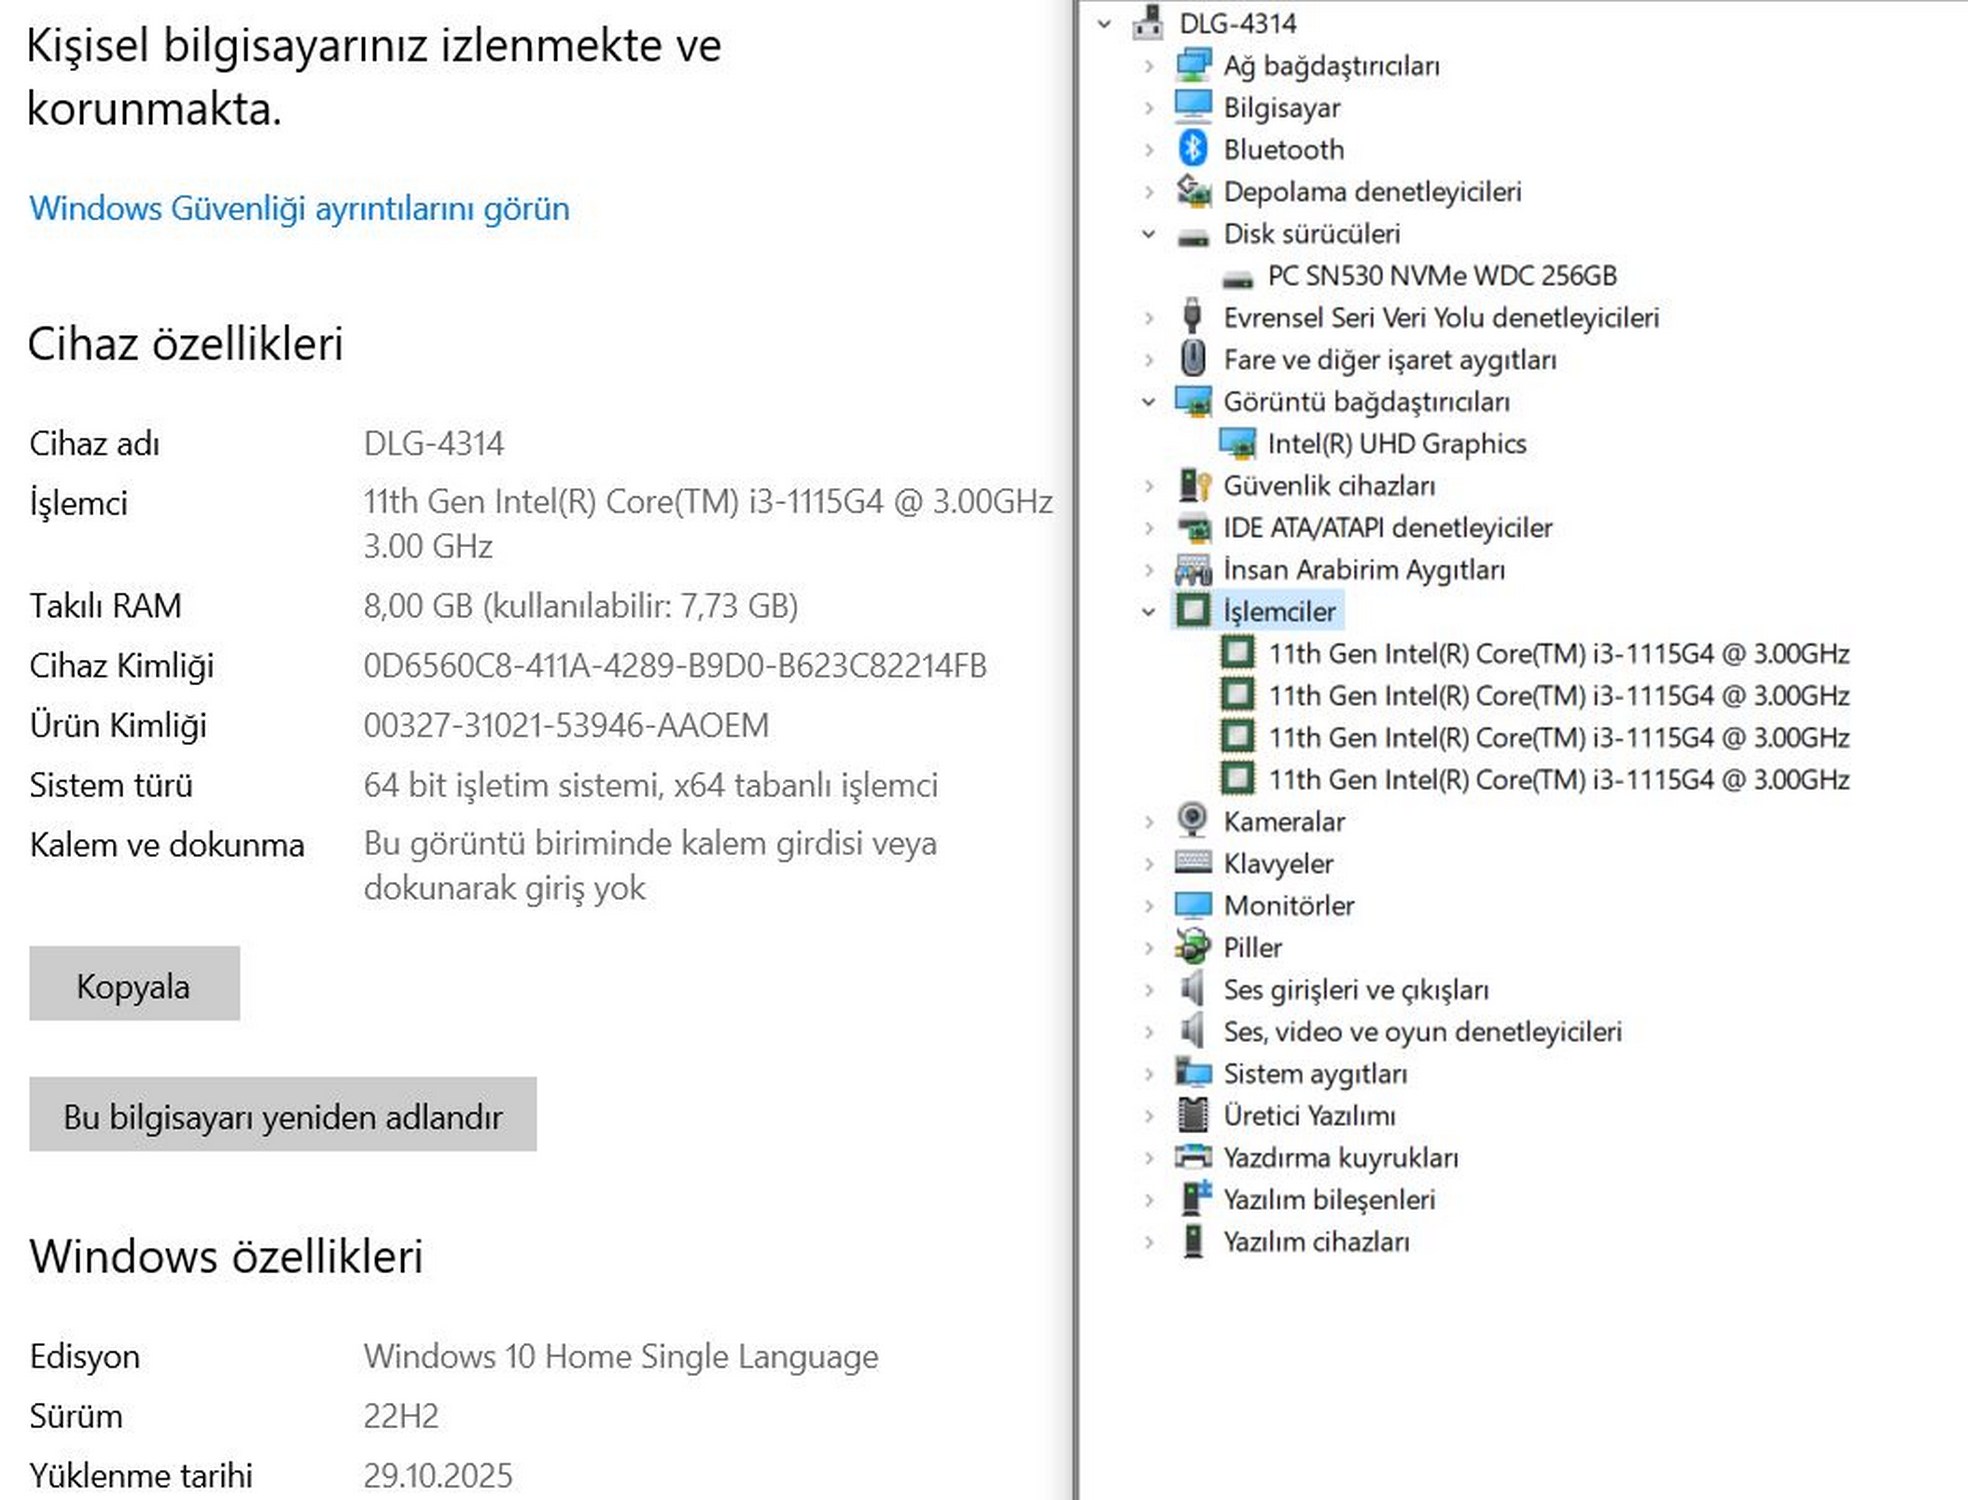Click the Kameralar webcam icon
This screenshot has width=1968, height=1500.
tap(1192, 821)
